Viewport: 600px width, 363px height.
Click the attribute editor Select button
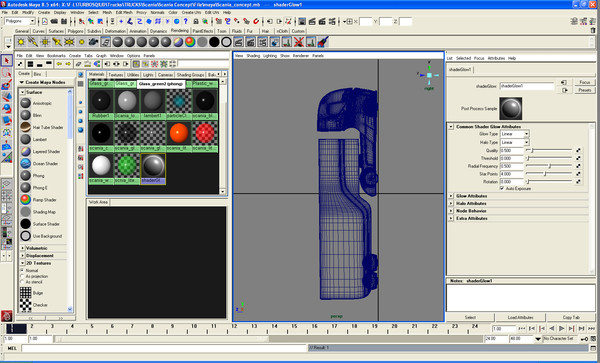(470, 317)
